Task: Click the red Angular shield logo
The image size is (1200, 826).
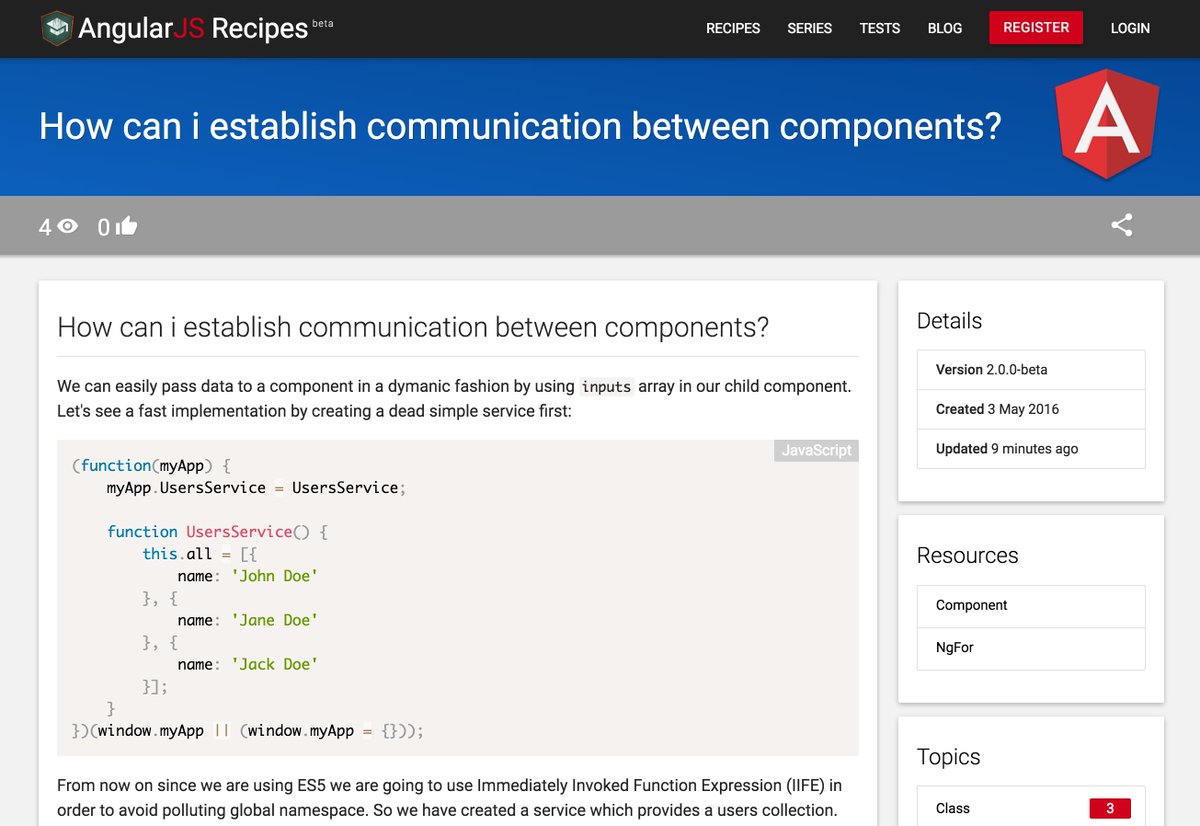Action: coord(1107,125)
